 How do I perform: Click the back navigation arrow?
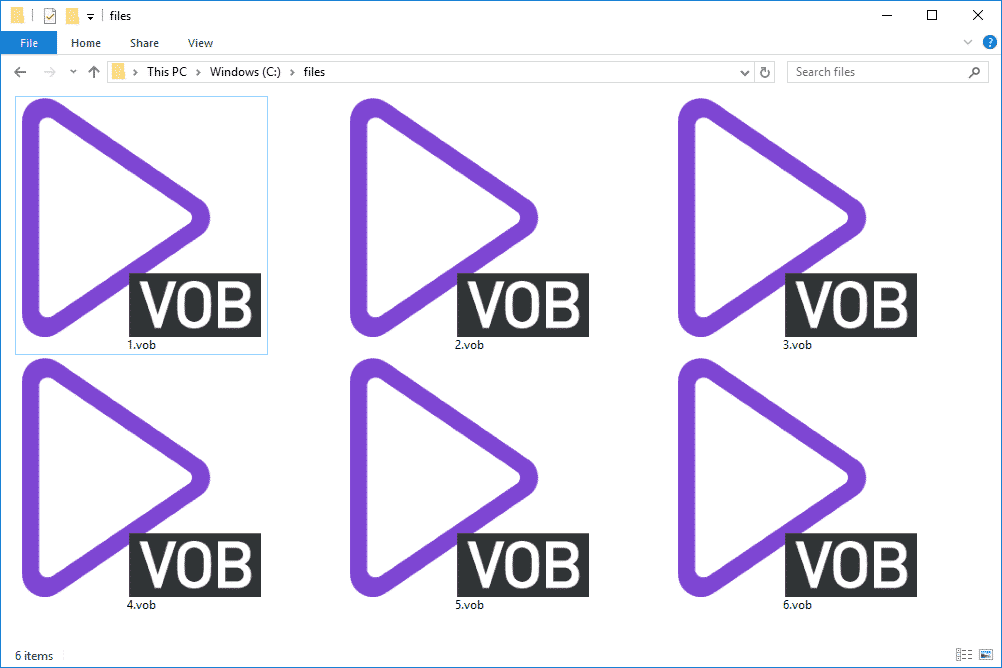click(x=20, y=71)
